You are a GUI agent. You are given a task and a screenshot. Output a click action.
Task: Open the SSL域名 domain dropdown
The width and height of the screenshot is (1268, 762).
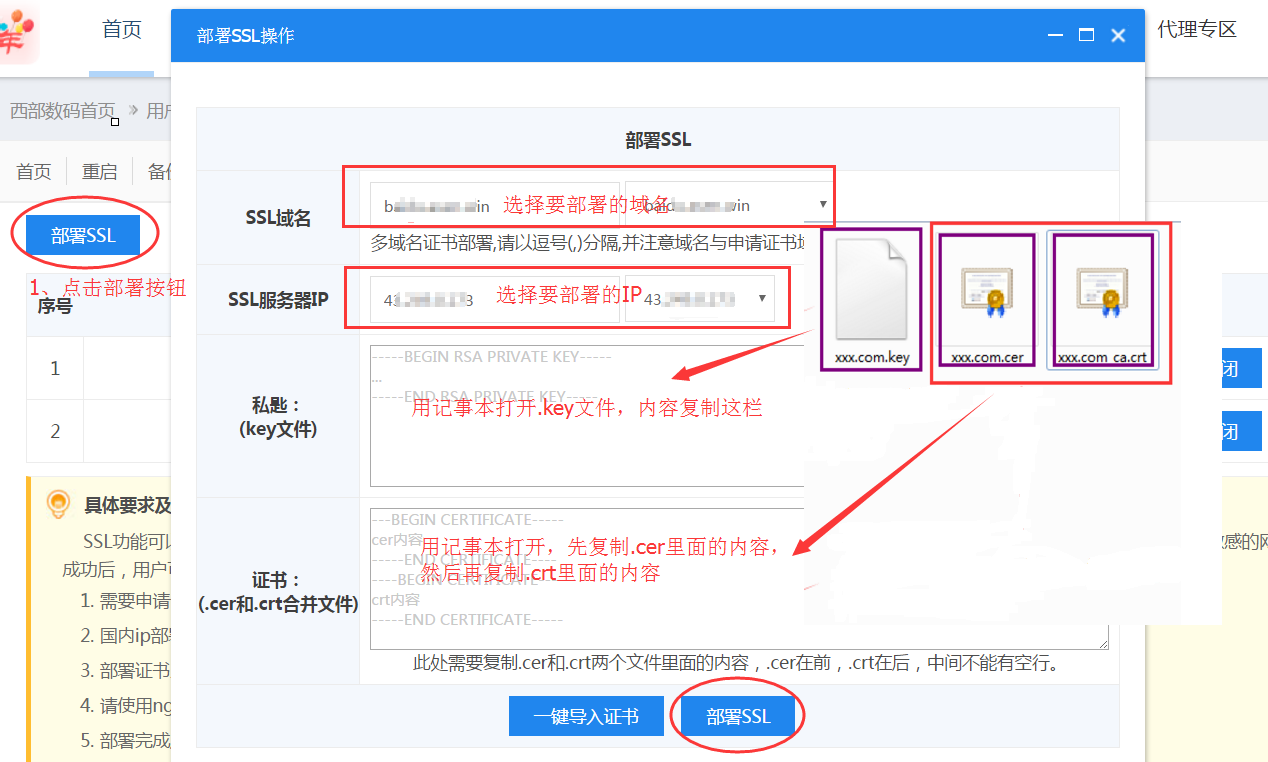click(x=728, y=205)
